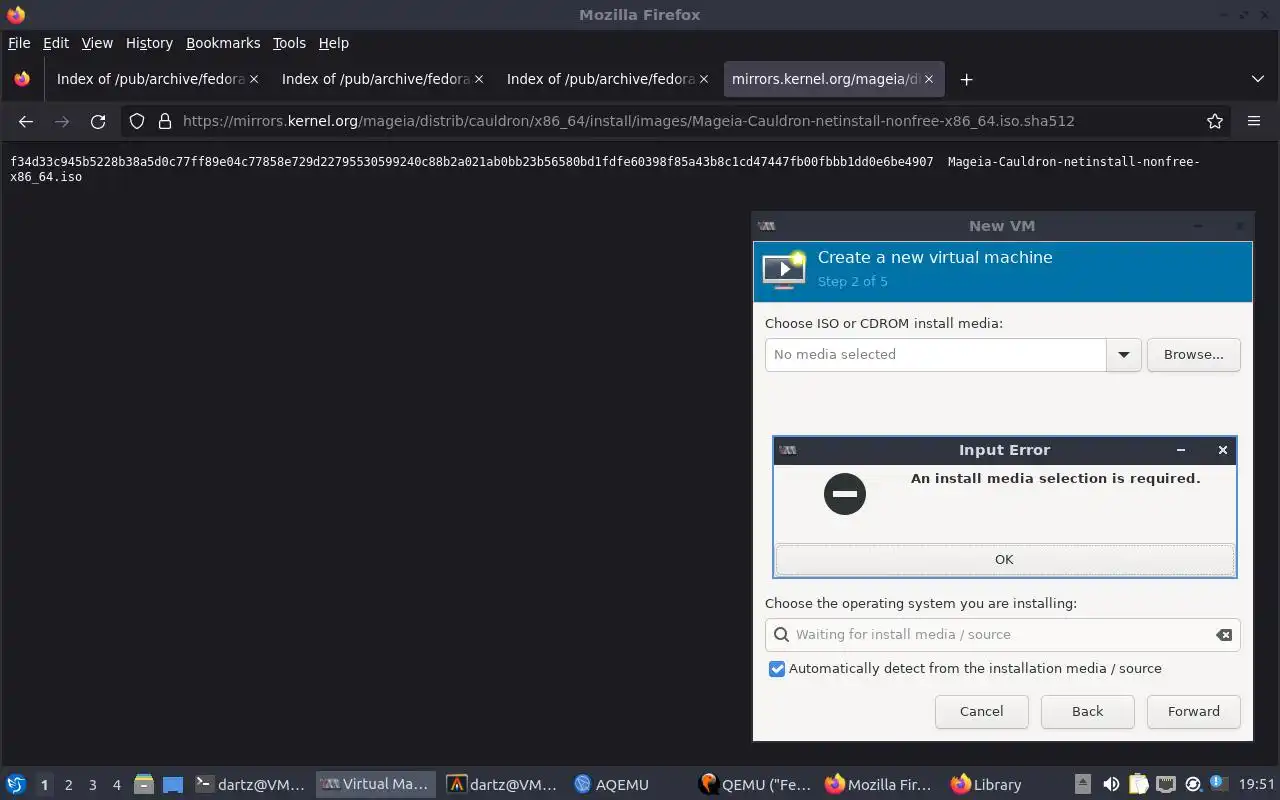Toggle 'Automatically detect from installation media' checkbox
The height and width of the screenshot is (800, 1280).
[777, 669]
